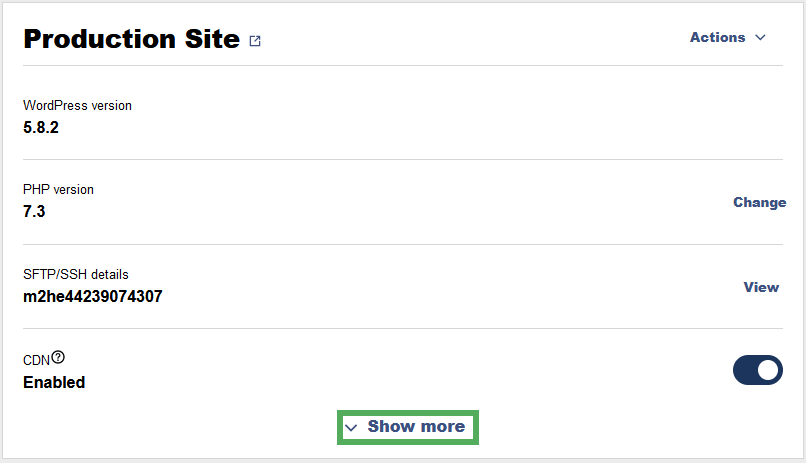Click the Production Site heading

(132, 39)
